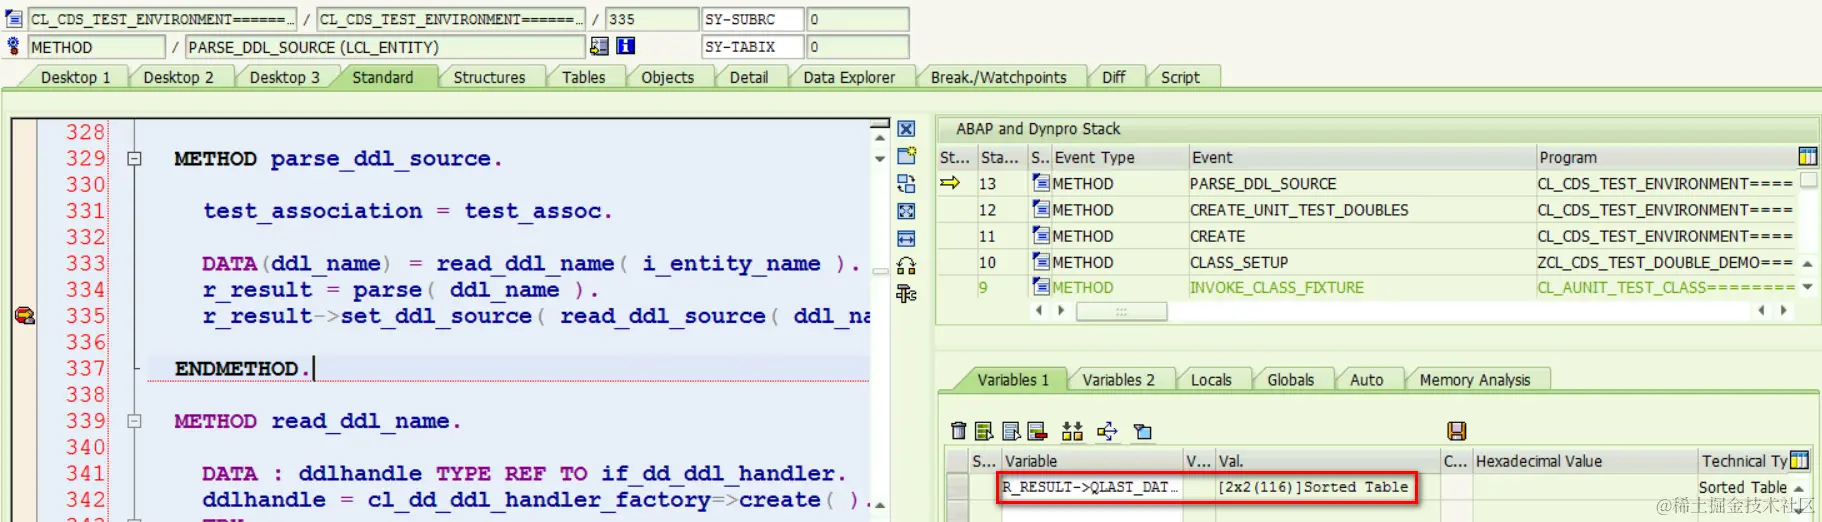Open the Memory Analysis tab
Image resolution: width=1822 pixels, height=522 pixels.
coord(1475,380)
